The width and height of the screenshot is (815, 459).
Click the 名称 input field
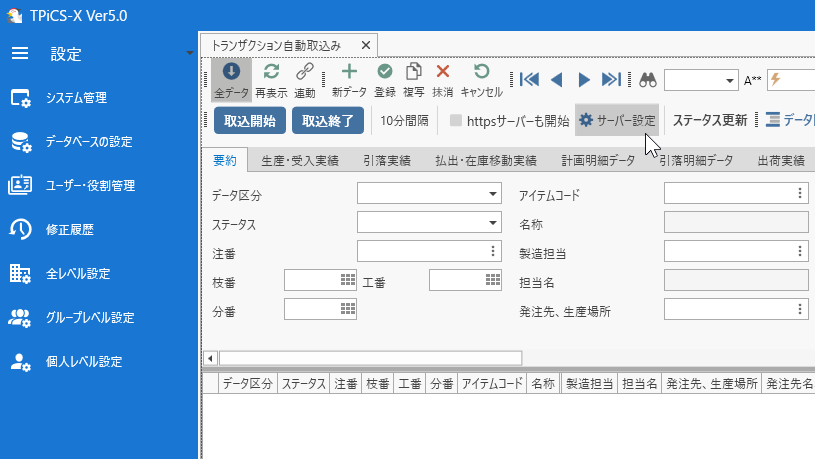736,222
